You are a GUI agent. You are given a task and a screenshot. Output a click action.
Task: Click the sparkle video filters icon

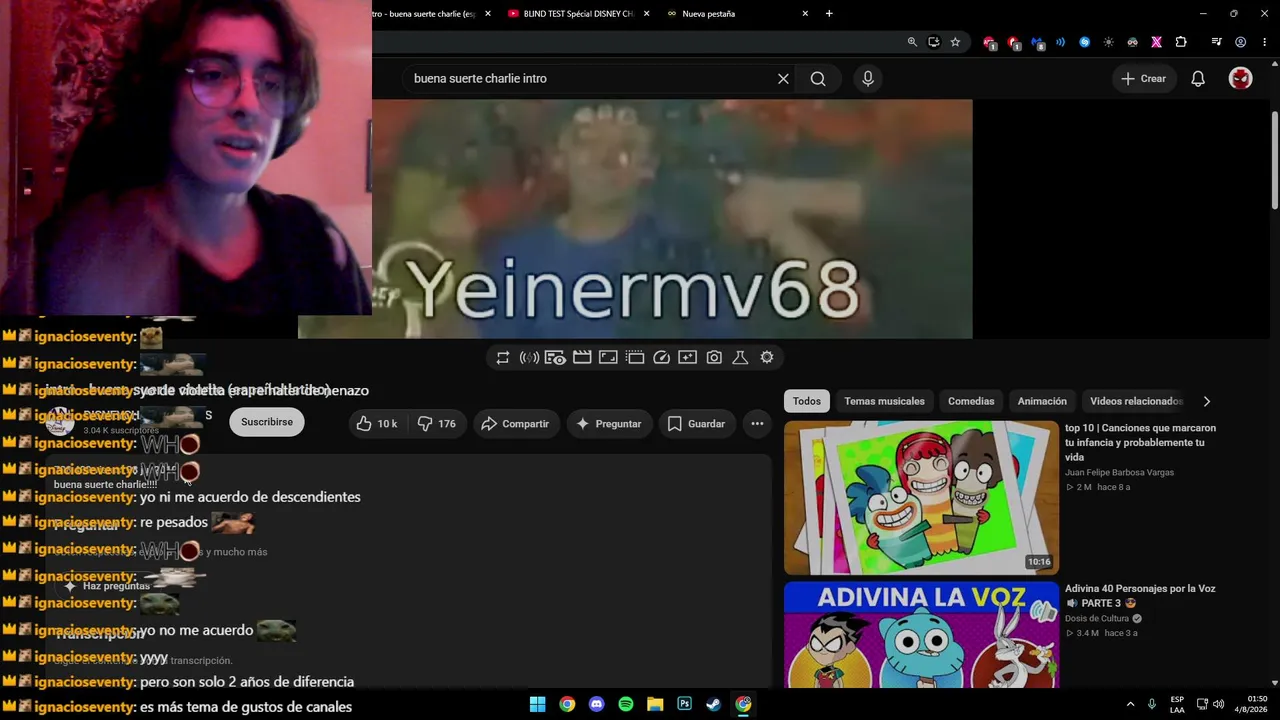[x=687, y=357]
